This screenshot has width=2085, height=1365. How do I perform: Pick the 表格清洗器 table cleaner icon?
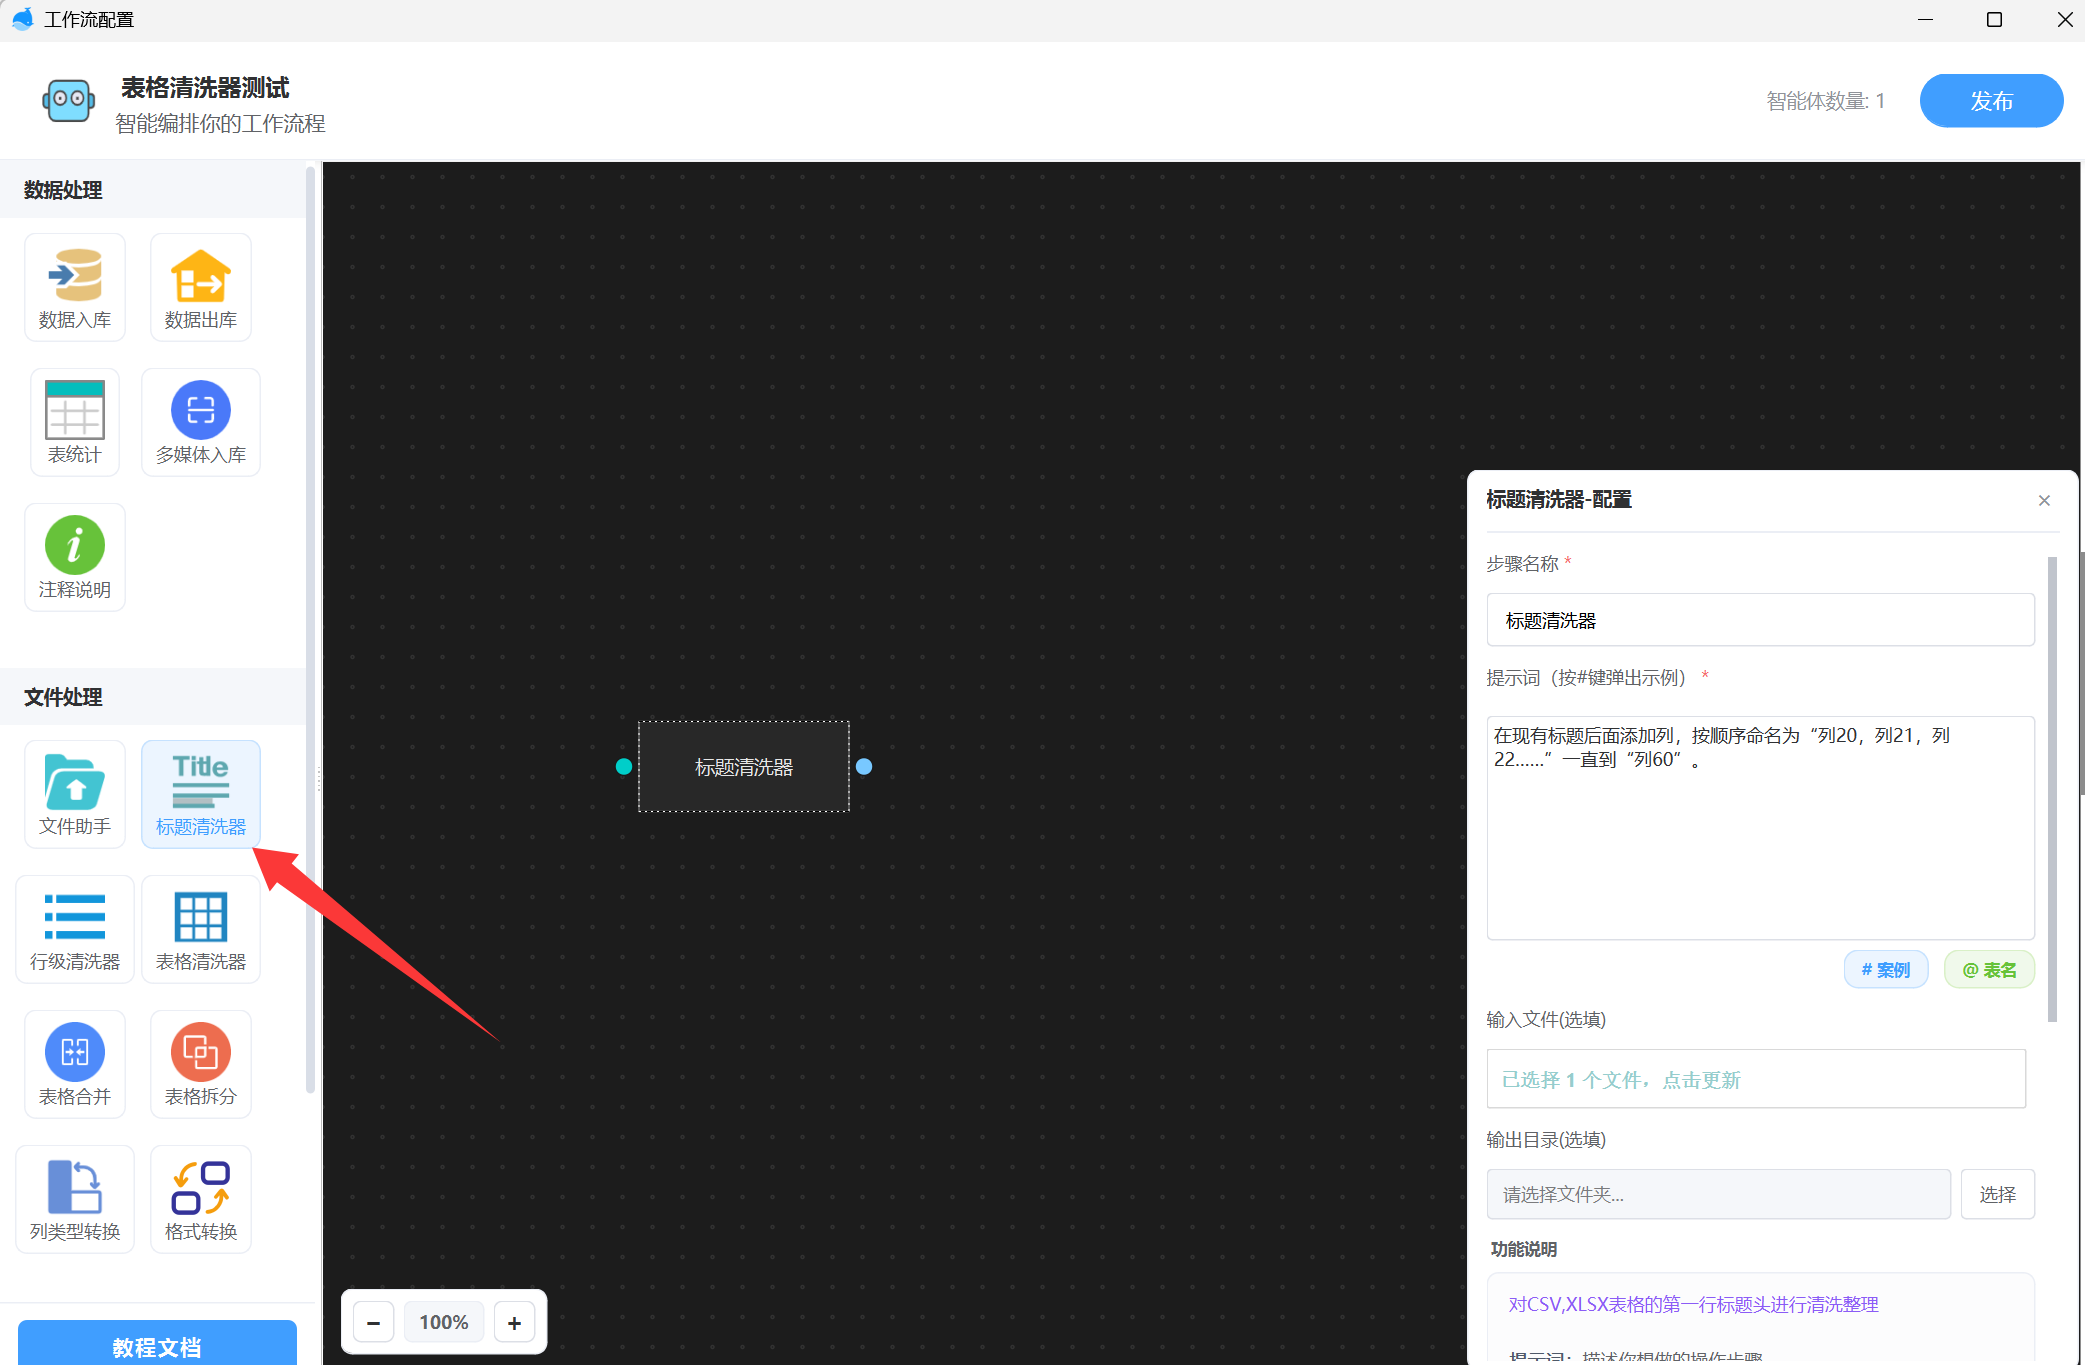click(200, 929)
